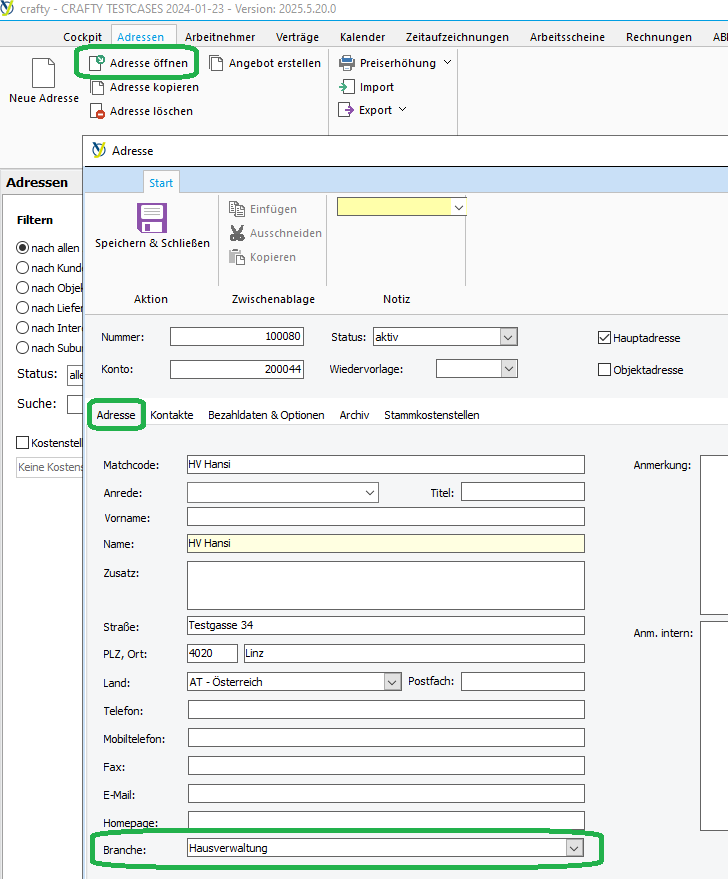Screen dimensions: 728x879
Task: Check the Objektadresse checkbox
Action: (x=604, y=369)
